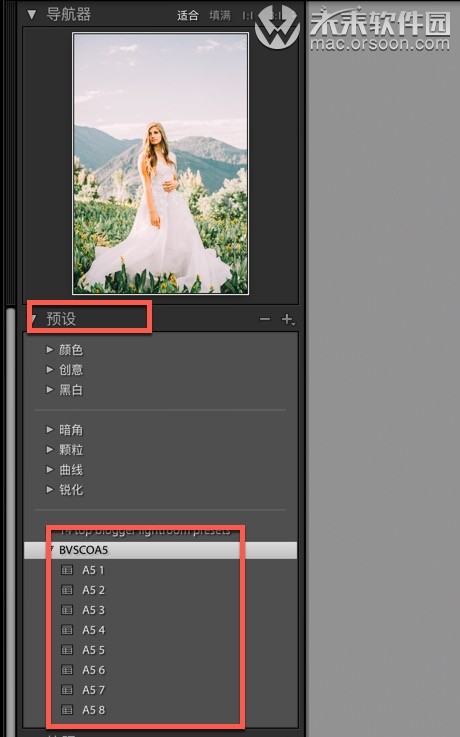The height and width of the screenshot is (737, 460).
Task: Expand the 曲线 preset group
Action: tap(50, 469)
